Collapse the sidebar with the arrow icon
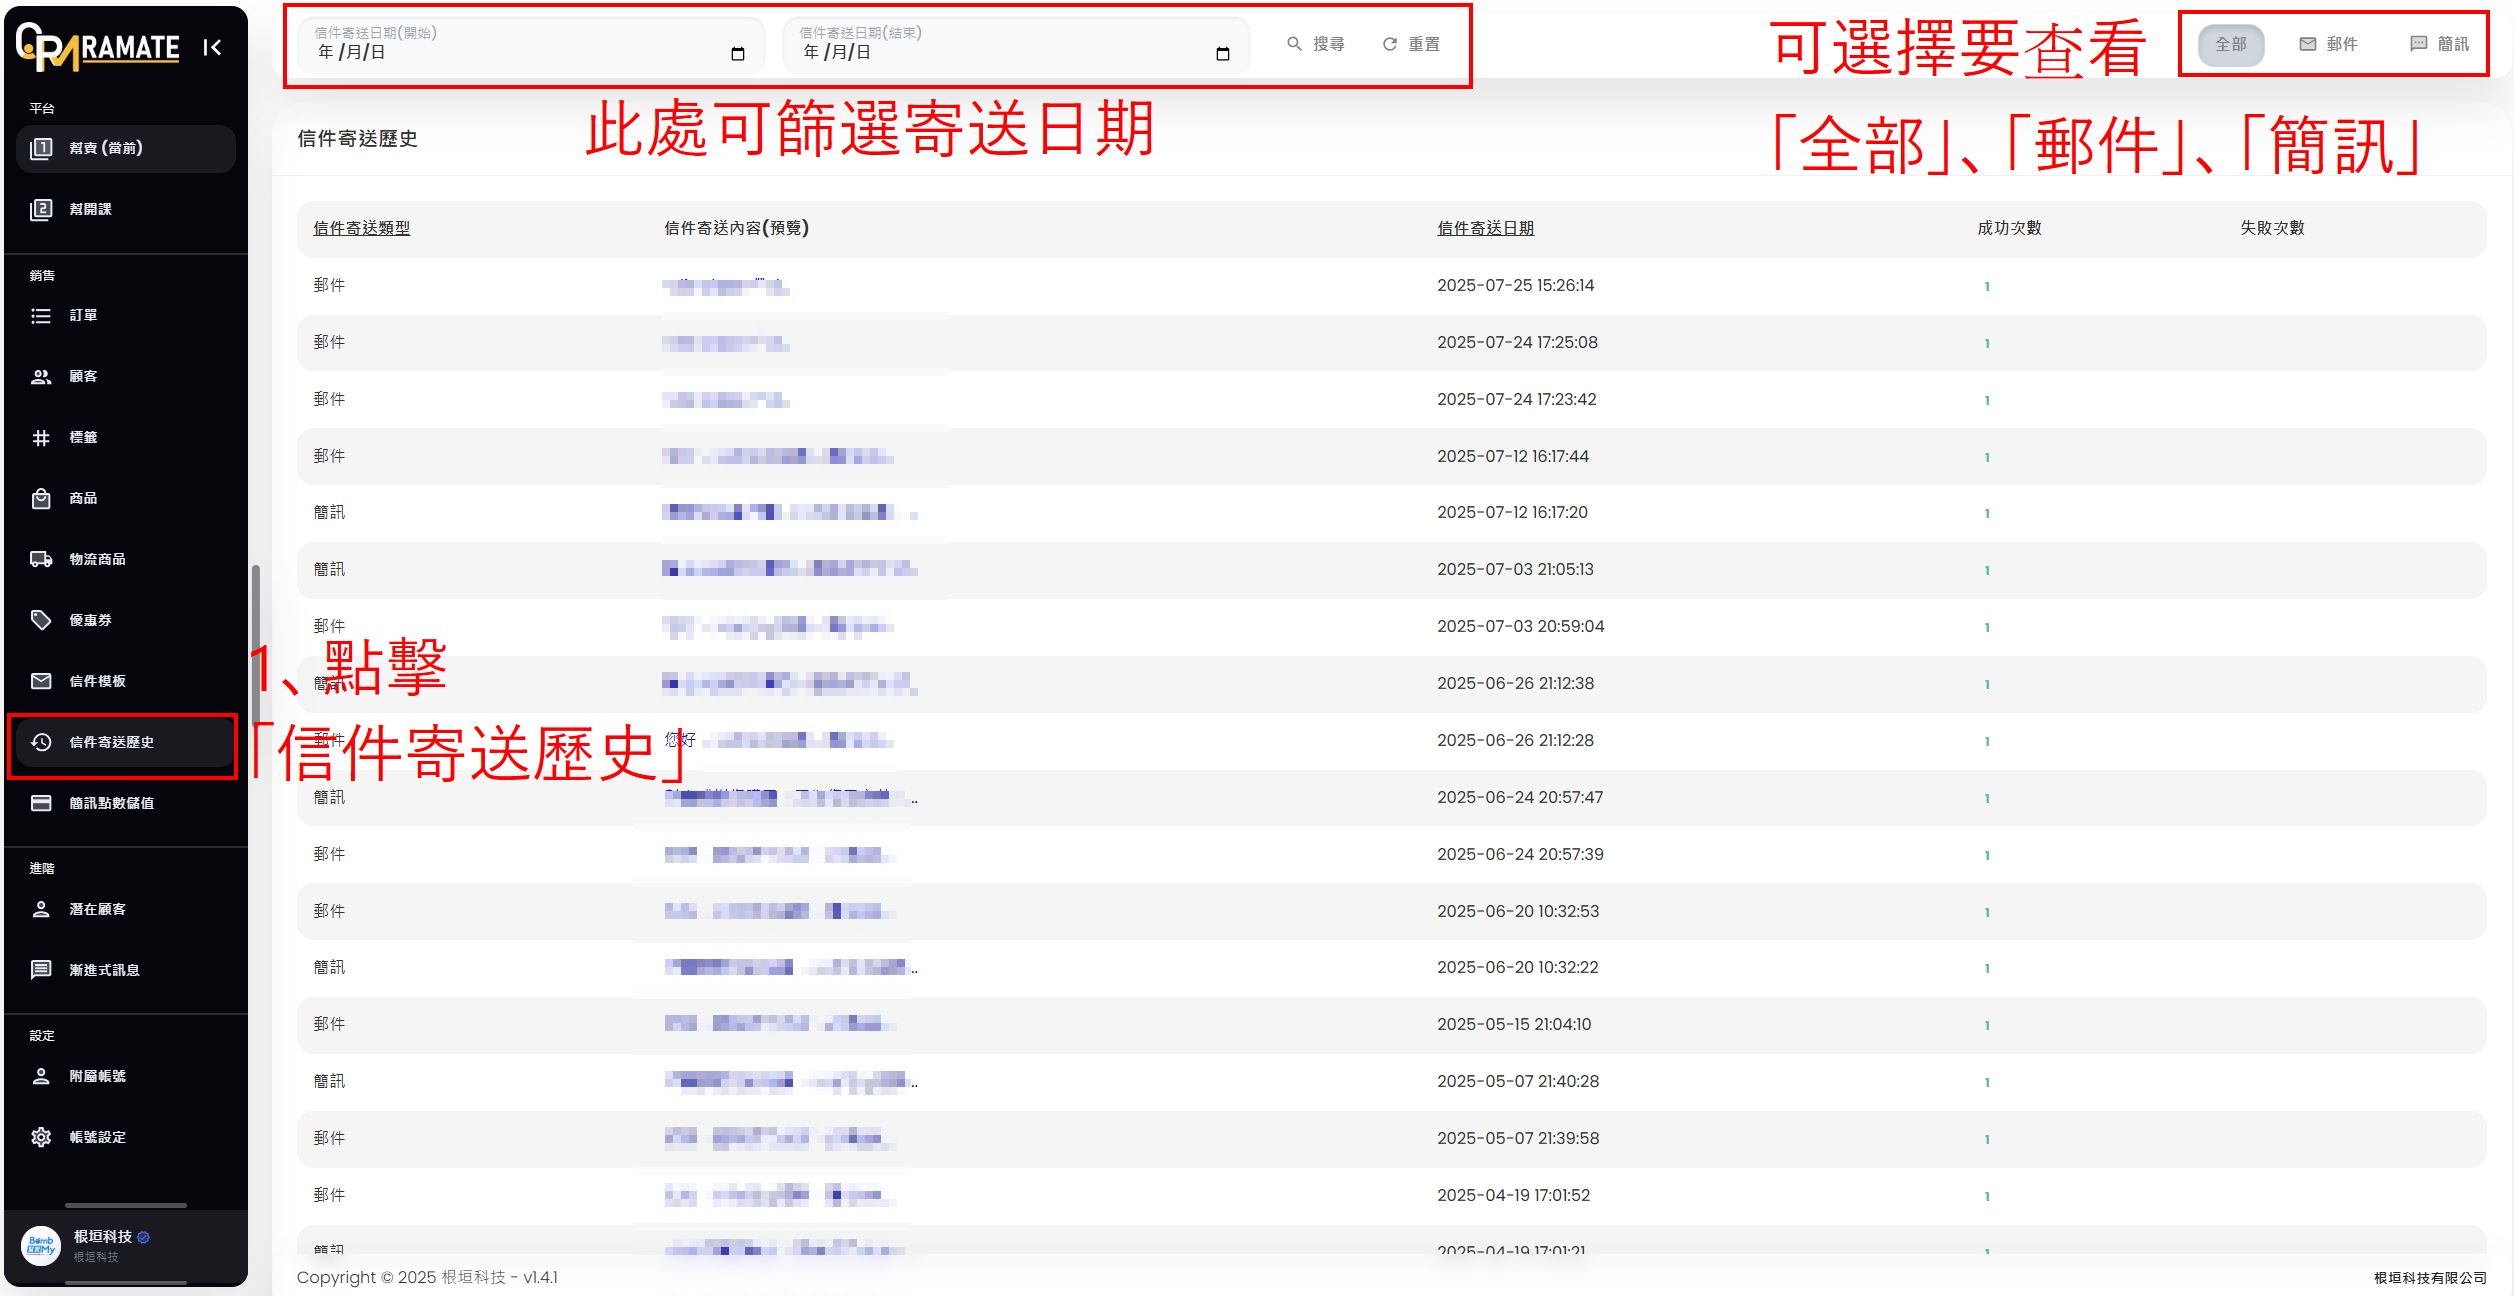The height and width of the screenshot is (1296, 2514). pyautogui.click(x=212, y=47)
